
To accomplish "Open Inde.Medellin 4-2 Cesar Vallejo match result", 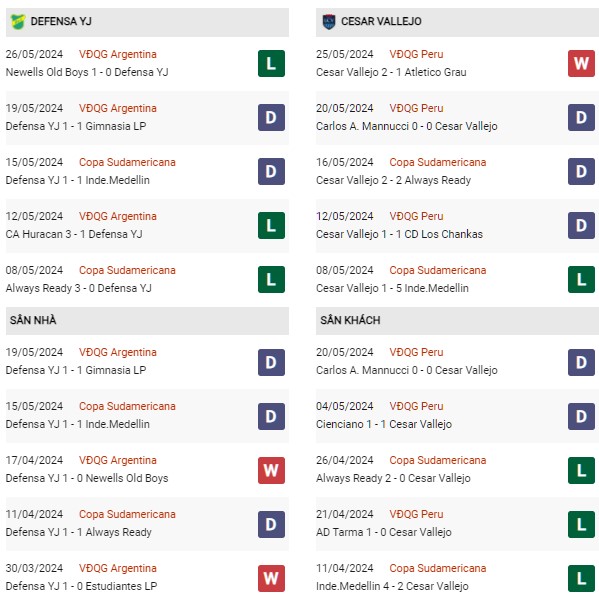I will pyautogui.click(x=392, y=586).
